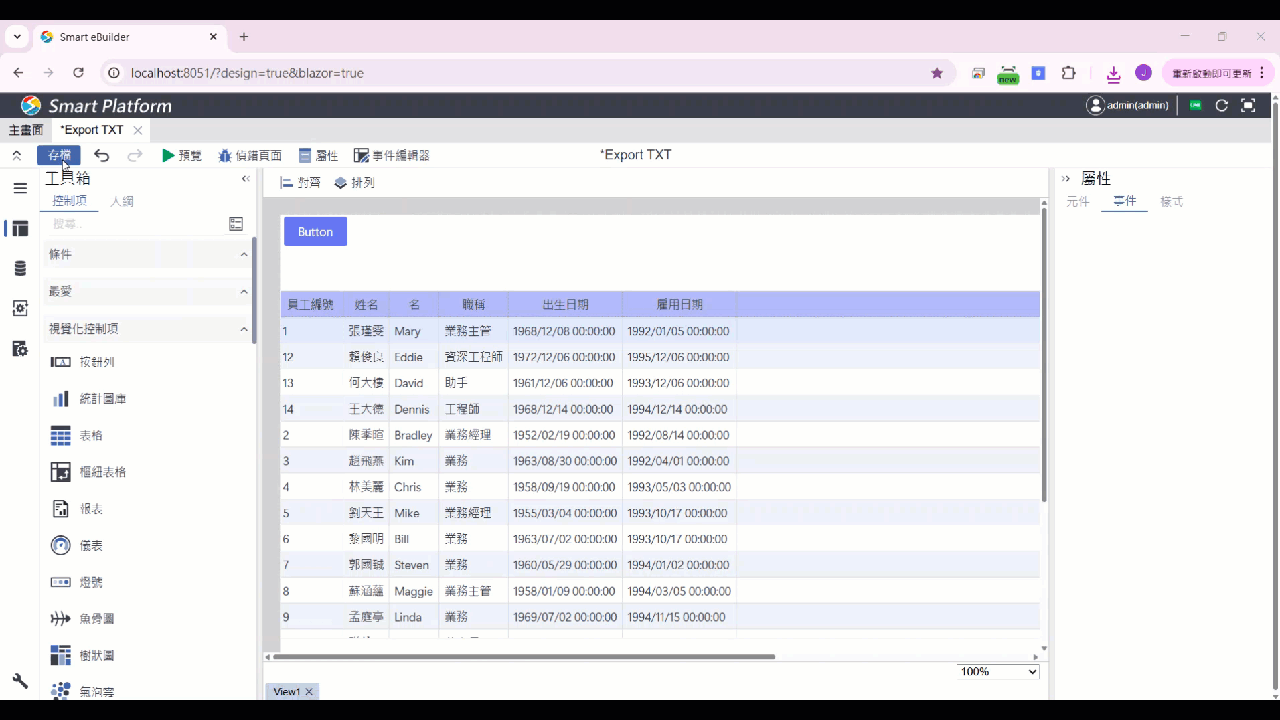Click the green preview play icon
This screenshot has height=720, width=1280.
tap(168, 155)
